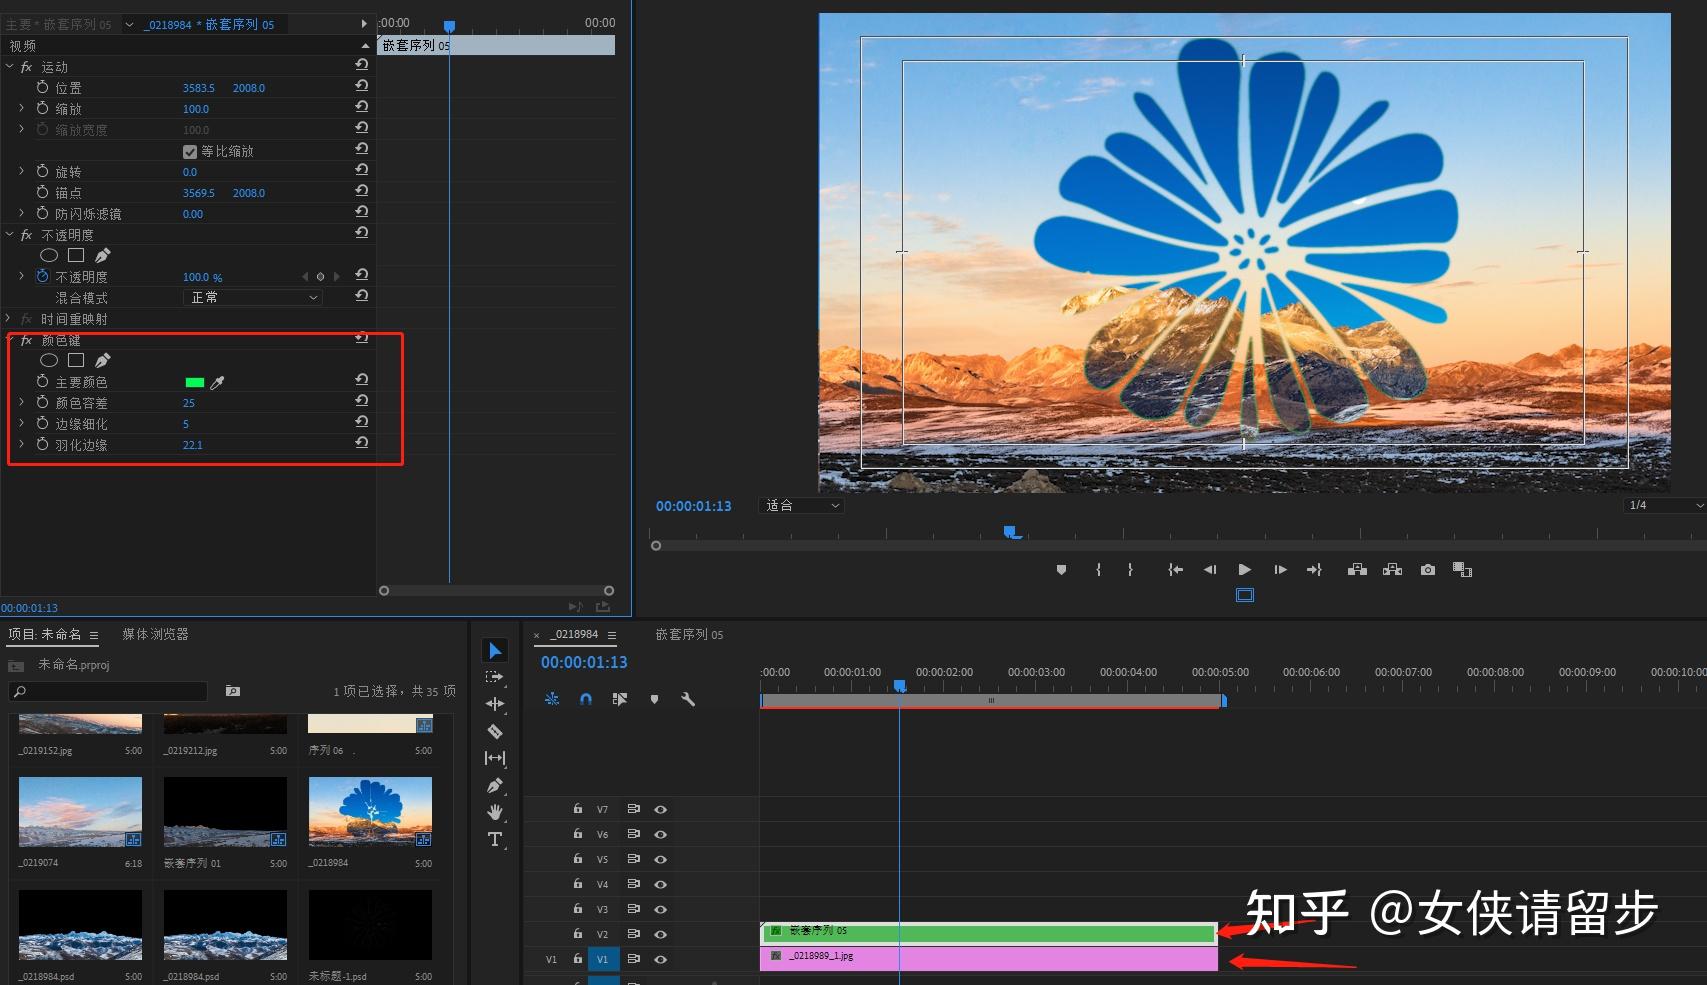Toggle Linked Selection in timeline
The image size is (1707, 985).
tap(620, 699)
